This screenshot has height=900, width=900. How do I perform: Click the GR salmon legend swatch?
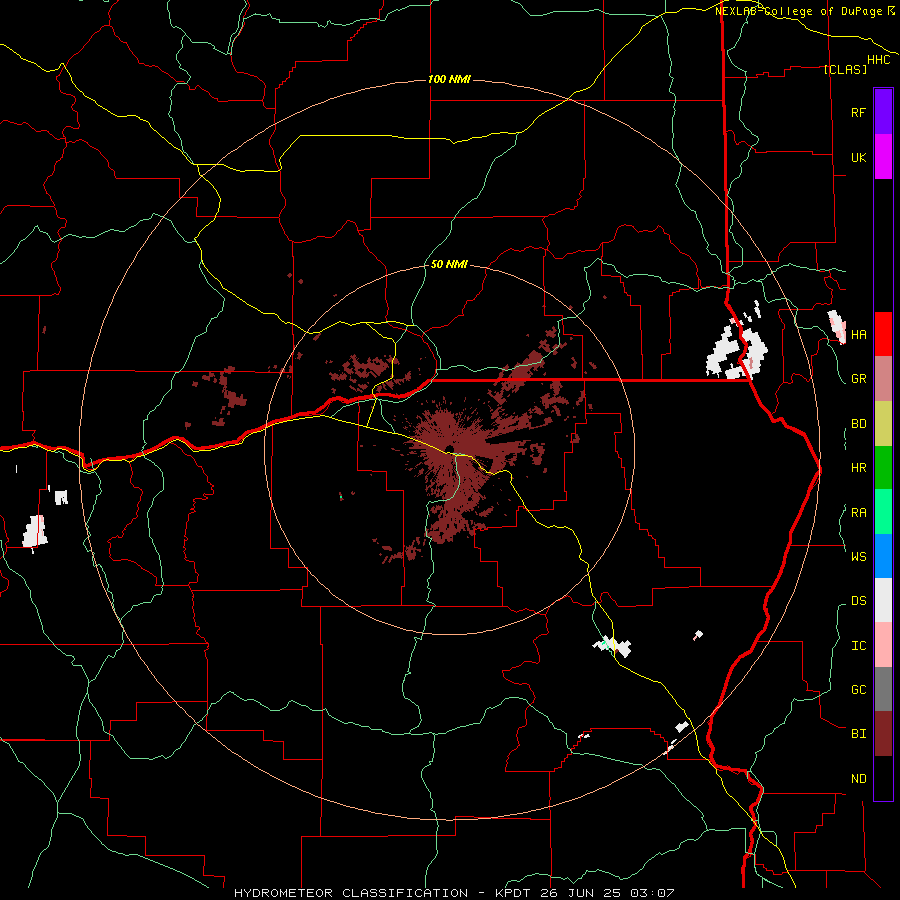tap(883, 378)
